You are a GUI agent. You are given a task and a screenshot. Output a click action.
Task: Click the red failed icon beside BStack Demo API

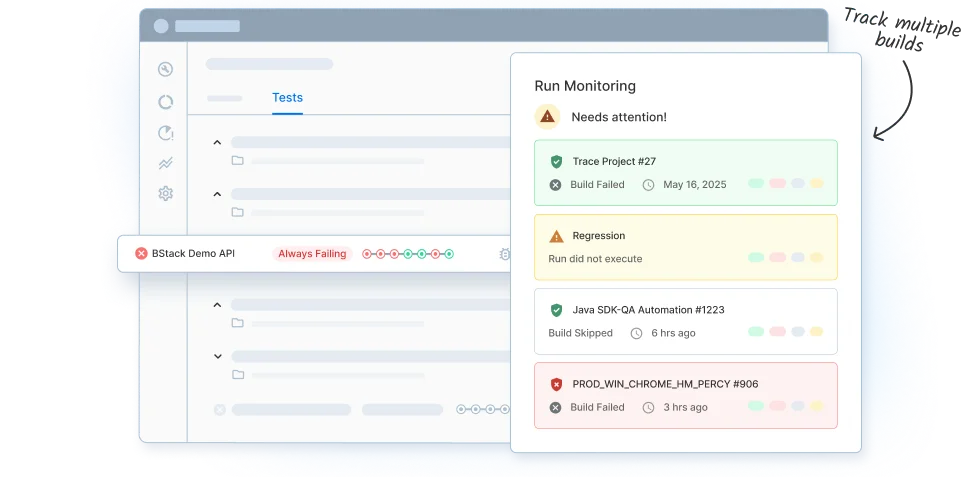(141, 254)
